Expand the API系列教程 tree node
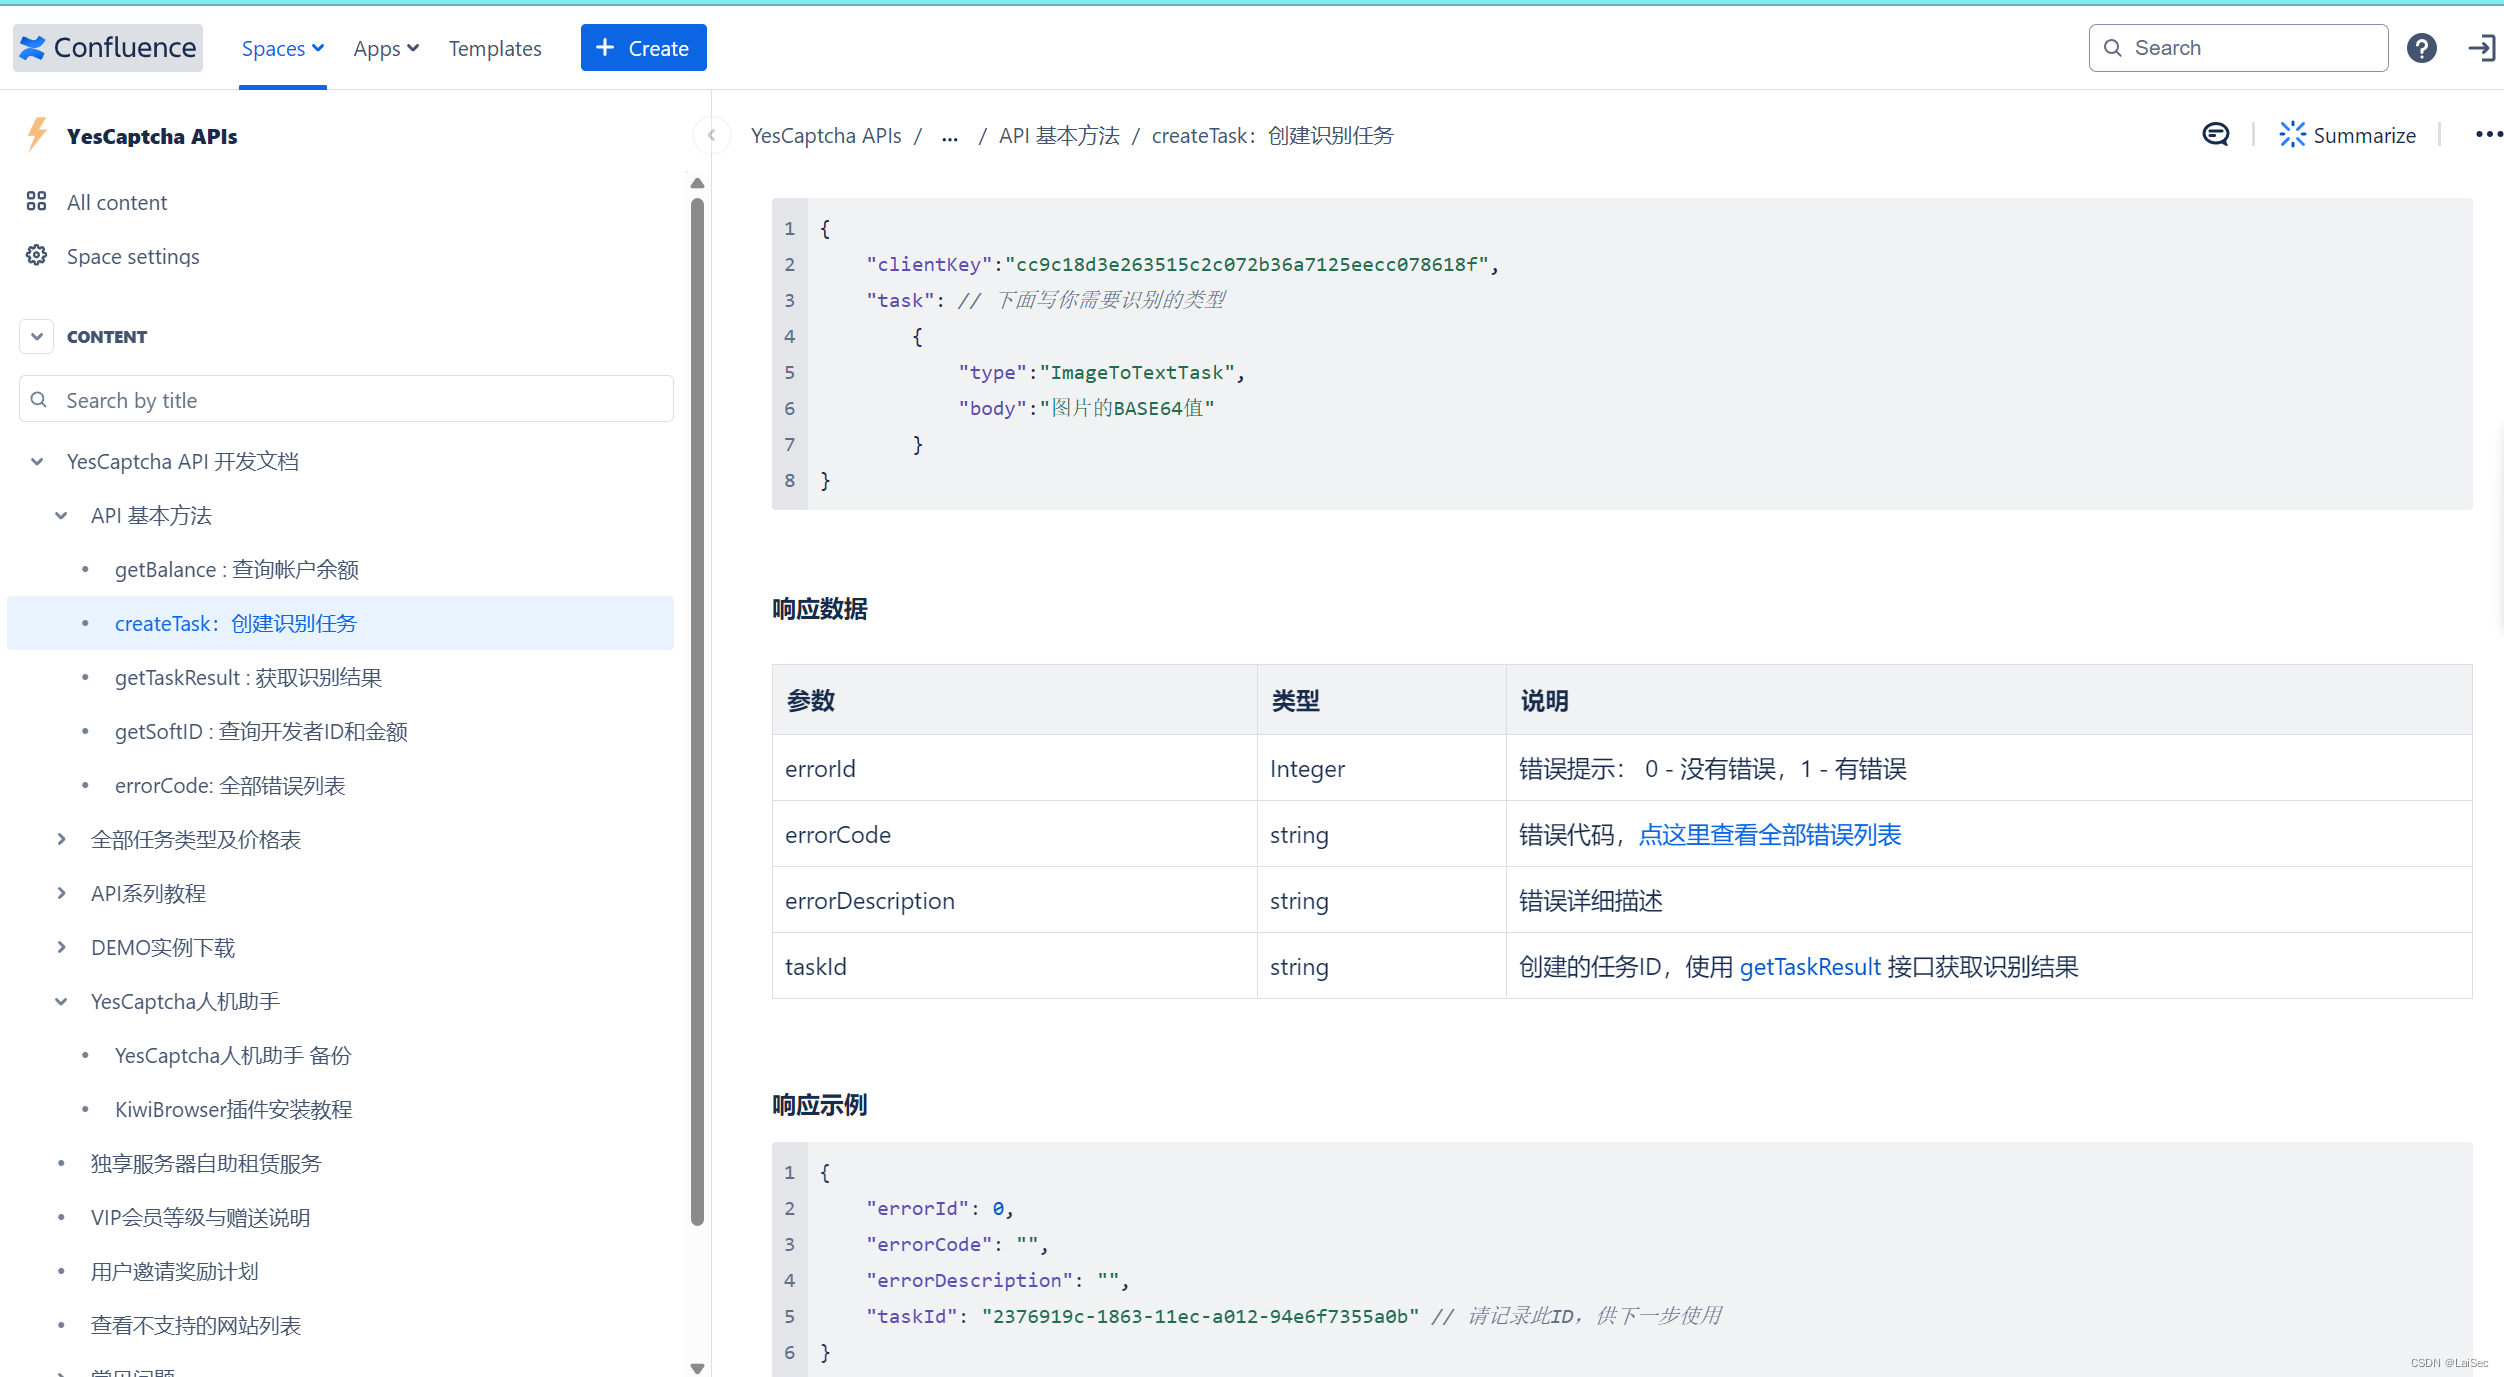Viewport: 2504px width, 1377px height. [61, 894]
